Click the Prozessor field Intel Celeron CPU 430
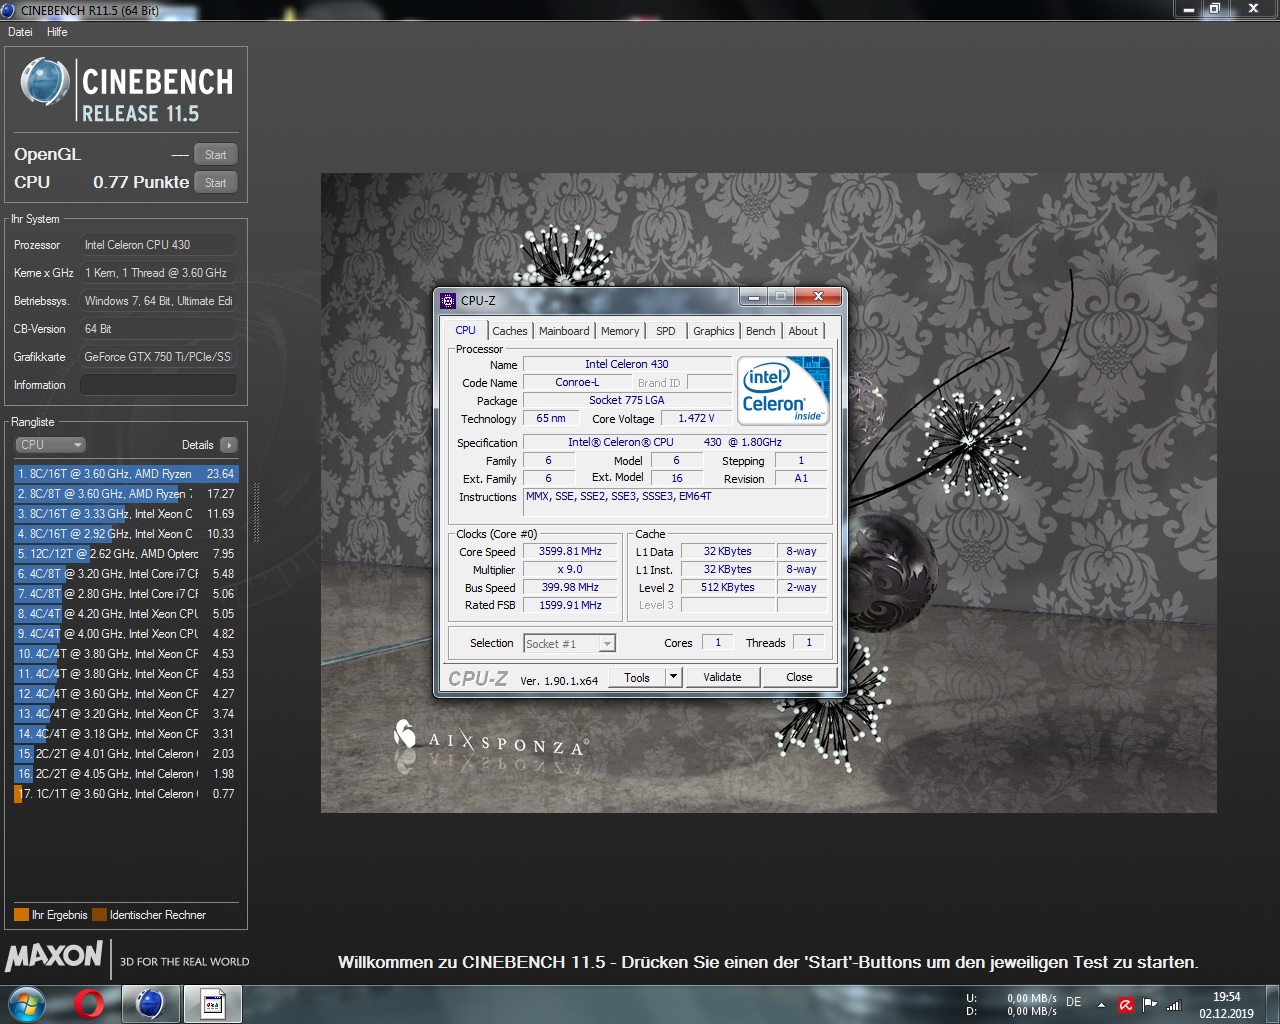 pyautogui.click(x=158, y=245)
